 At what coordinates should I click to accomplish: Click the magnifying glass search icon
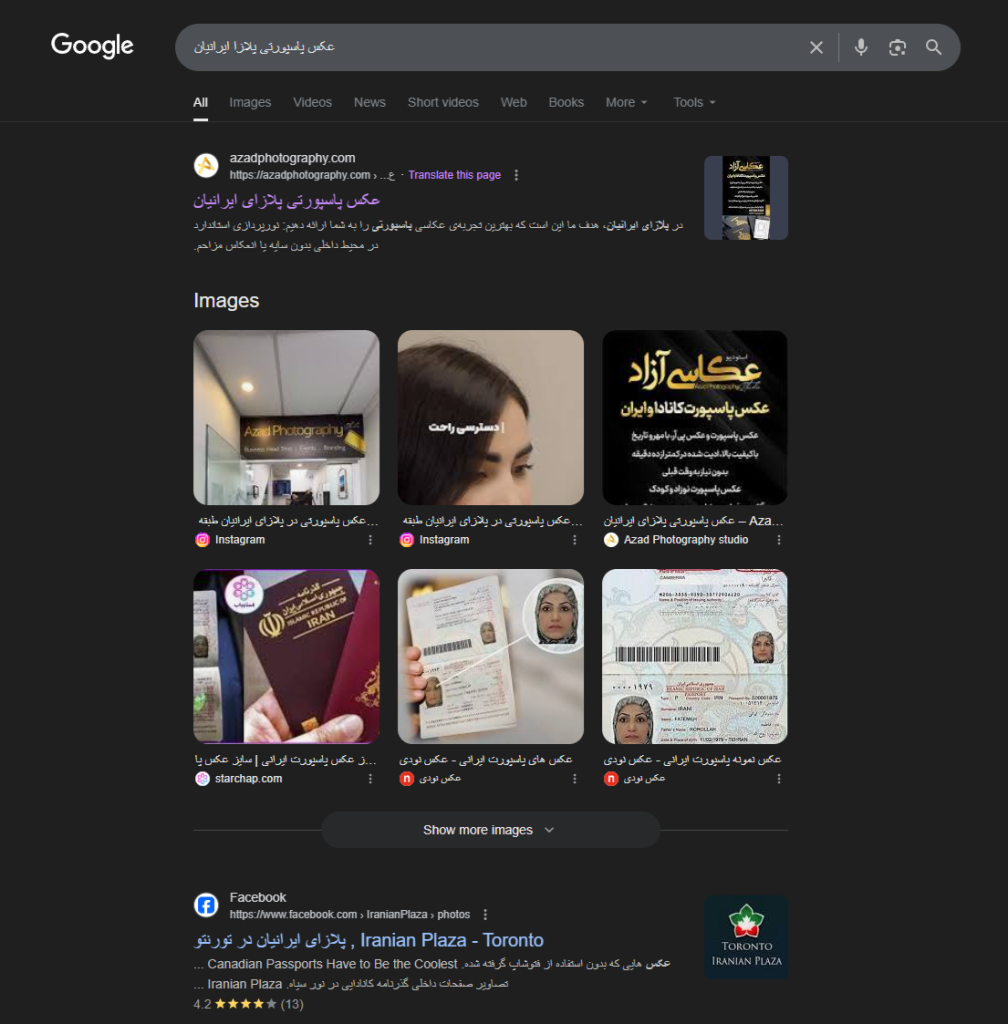coord(933,47)
